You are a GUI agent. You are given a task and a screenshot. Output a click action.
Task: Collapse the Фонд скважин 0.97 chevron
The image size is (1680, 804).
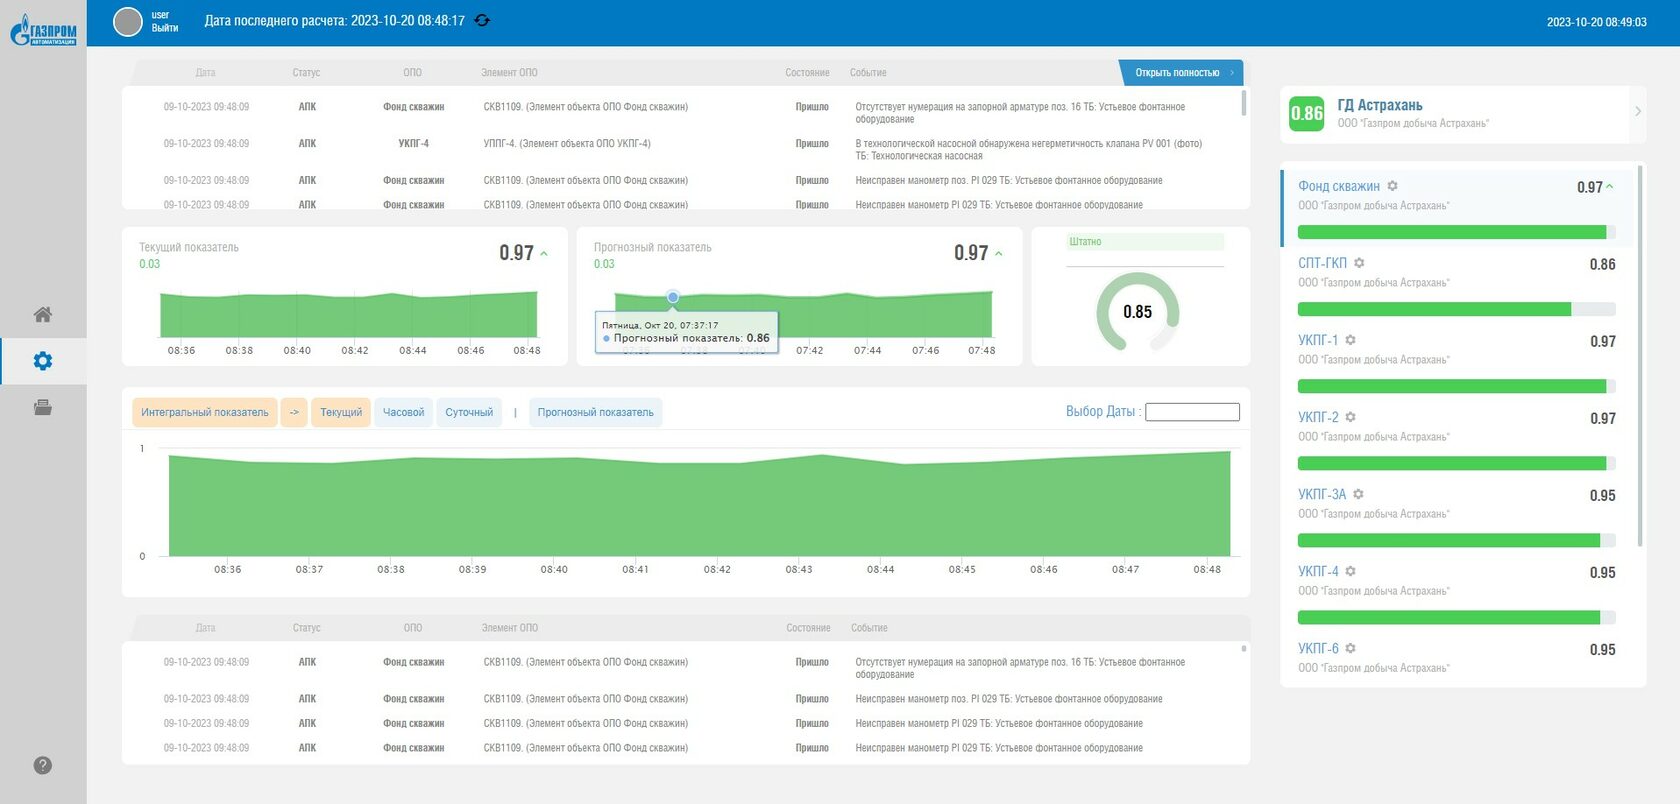[x=1610, y=187]
